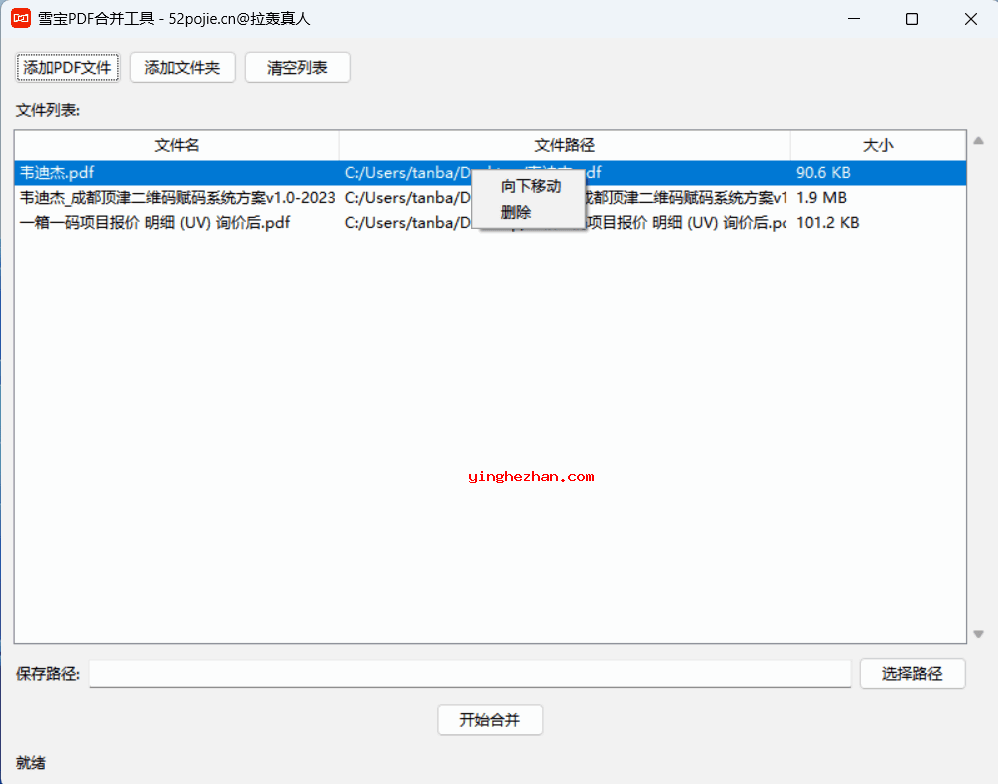Click the 文件名 column header

pos(177,145)
